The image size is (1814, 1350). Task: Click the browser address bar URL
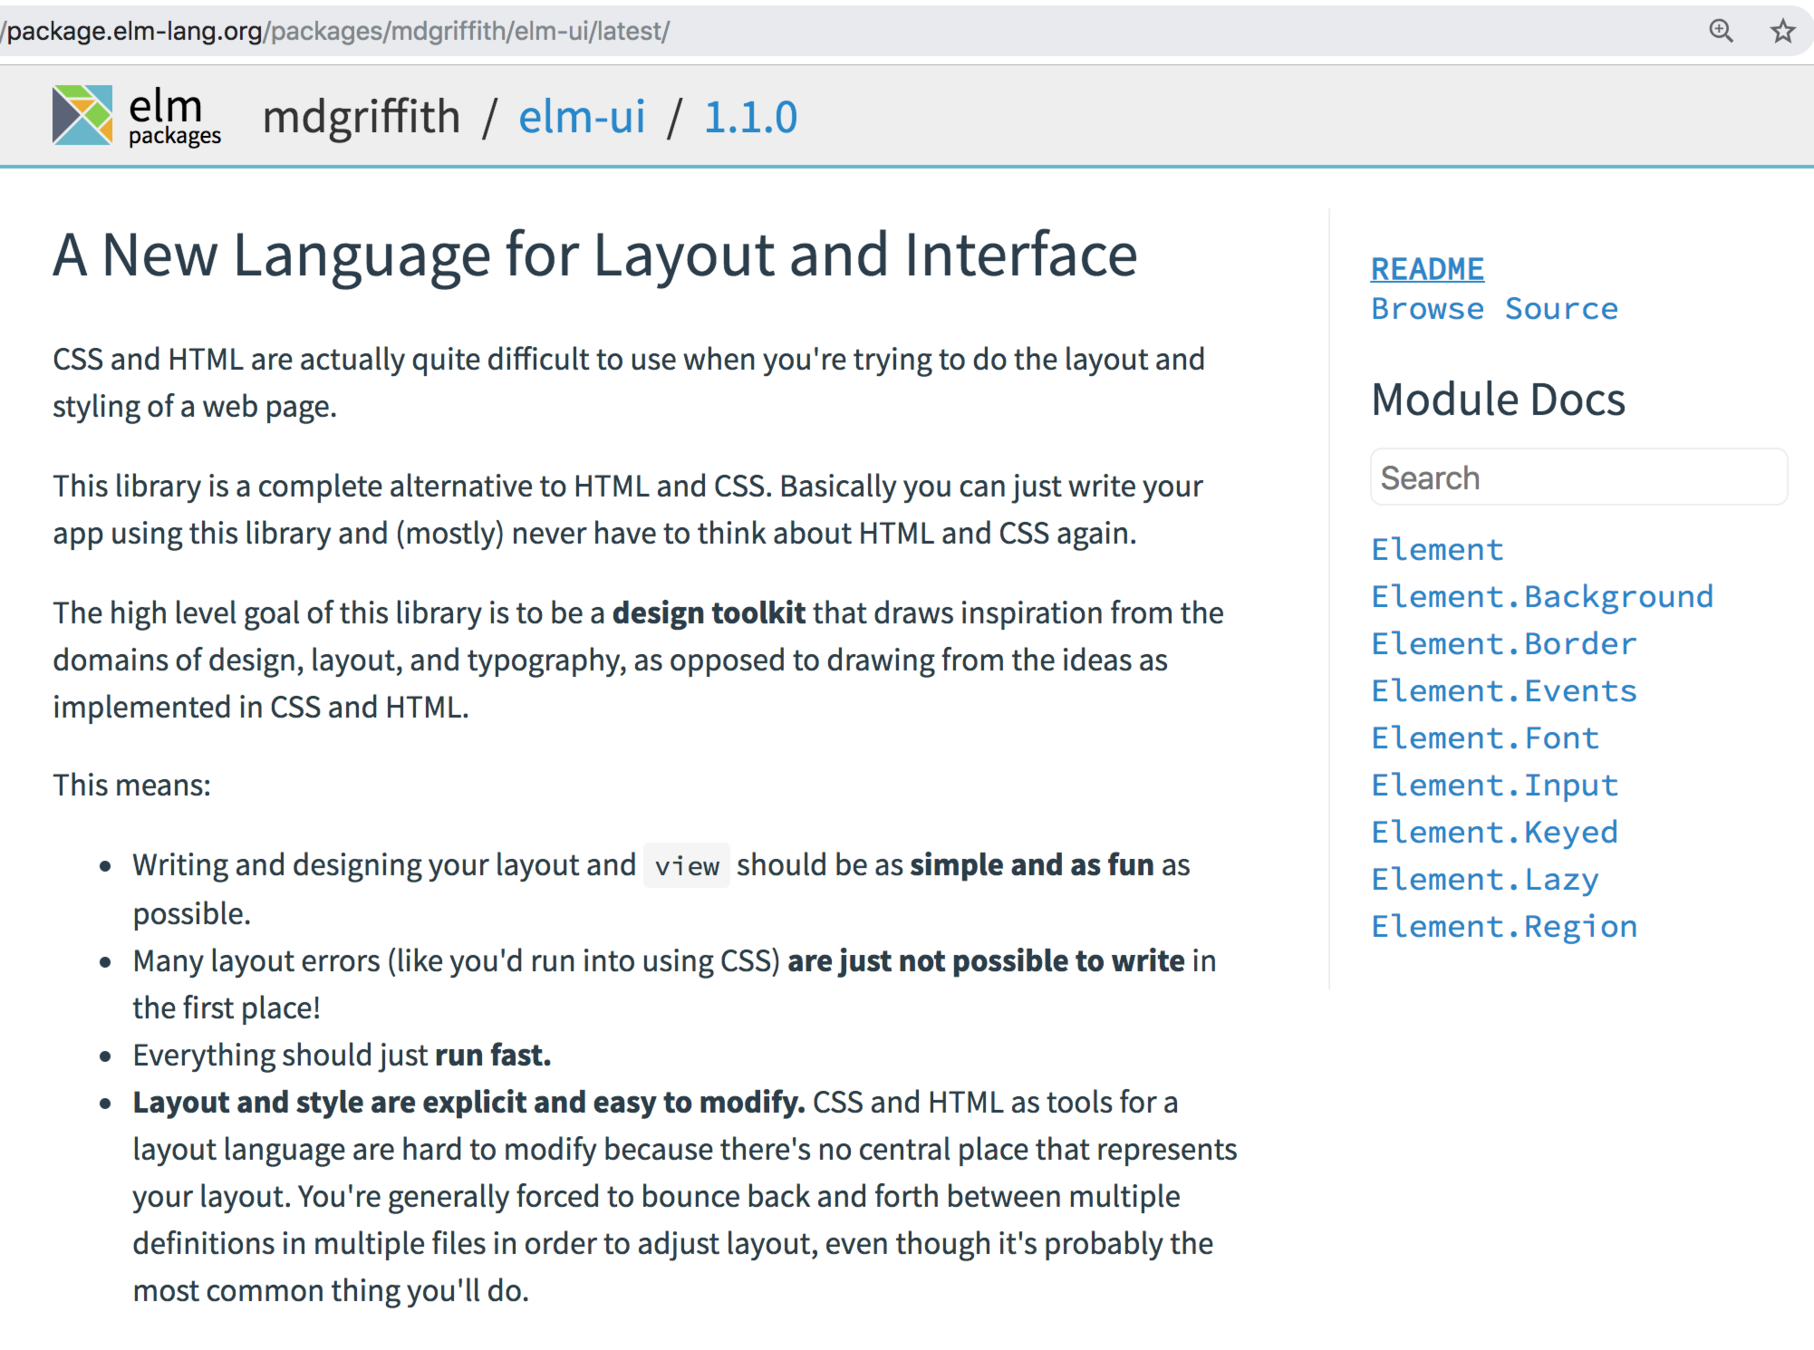[x=336, y=31]
